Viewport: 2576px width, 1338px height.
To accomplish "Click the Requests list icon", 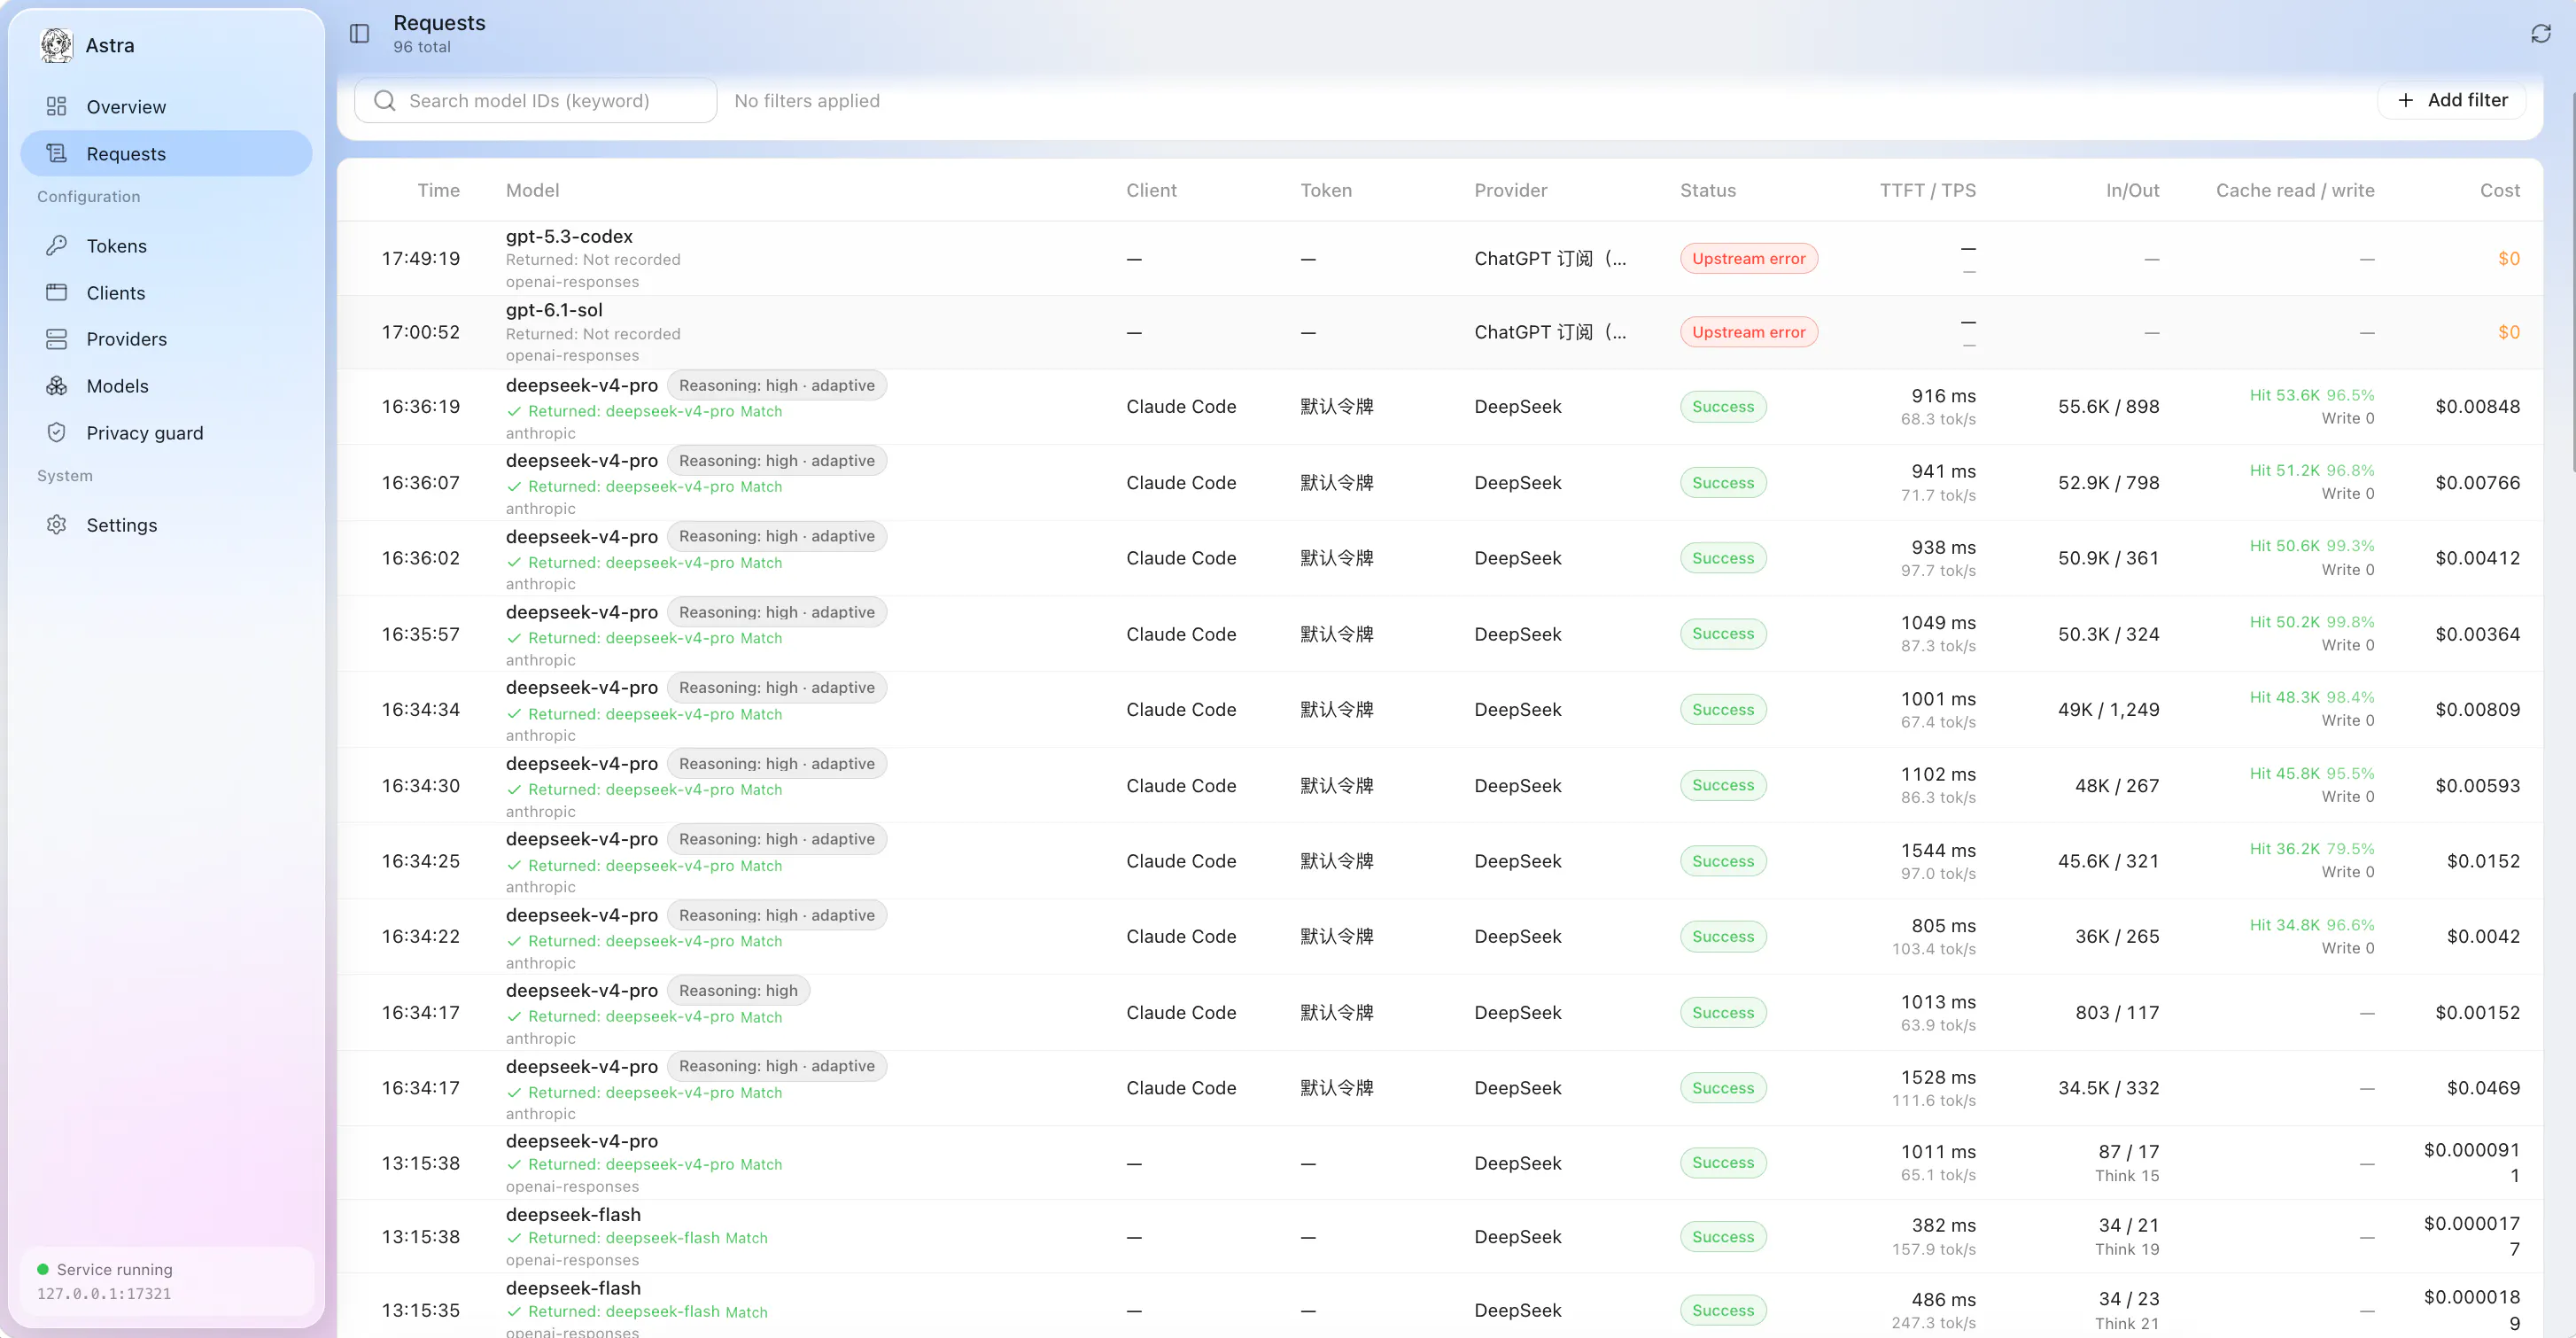I will (56, 154).
